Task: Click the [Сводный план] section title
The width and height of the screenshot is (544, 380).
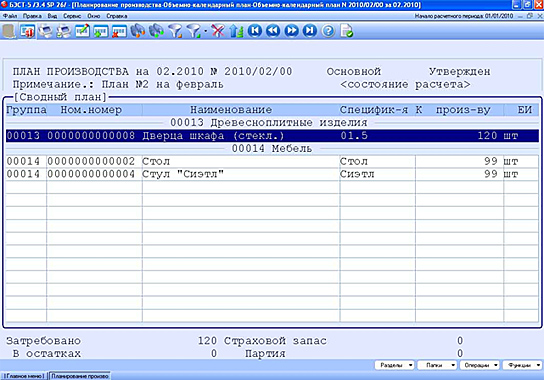Action: click(x=60, y=97)
